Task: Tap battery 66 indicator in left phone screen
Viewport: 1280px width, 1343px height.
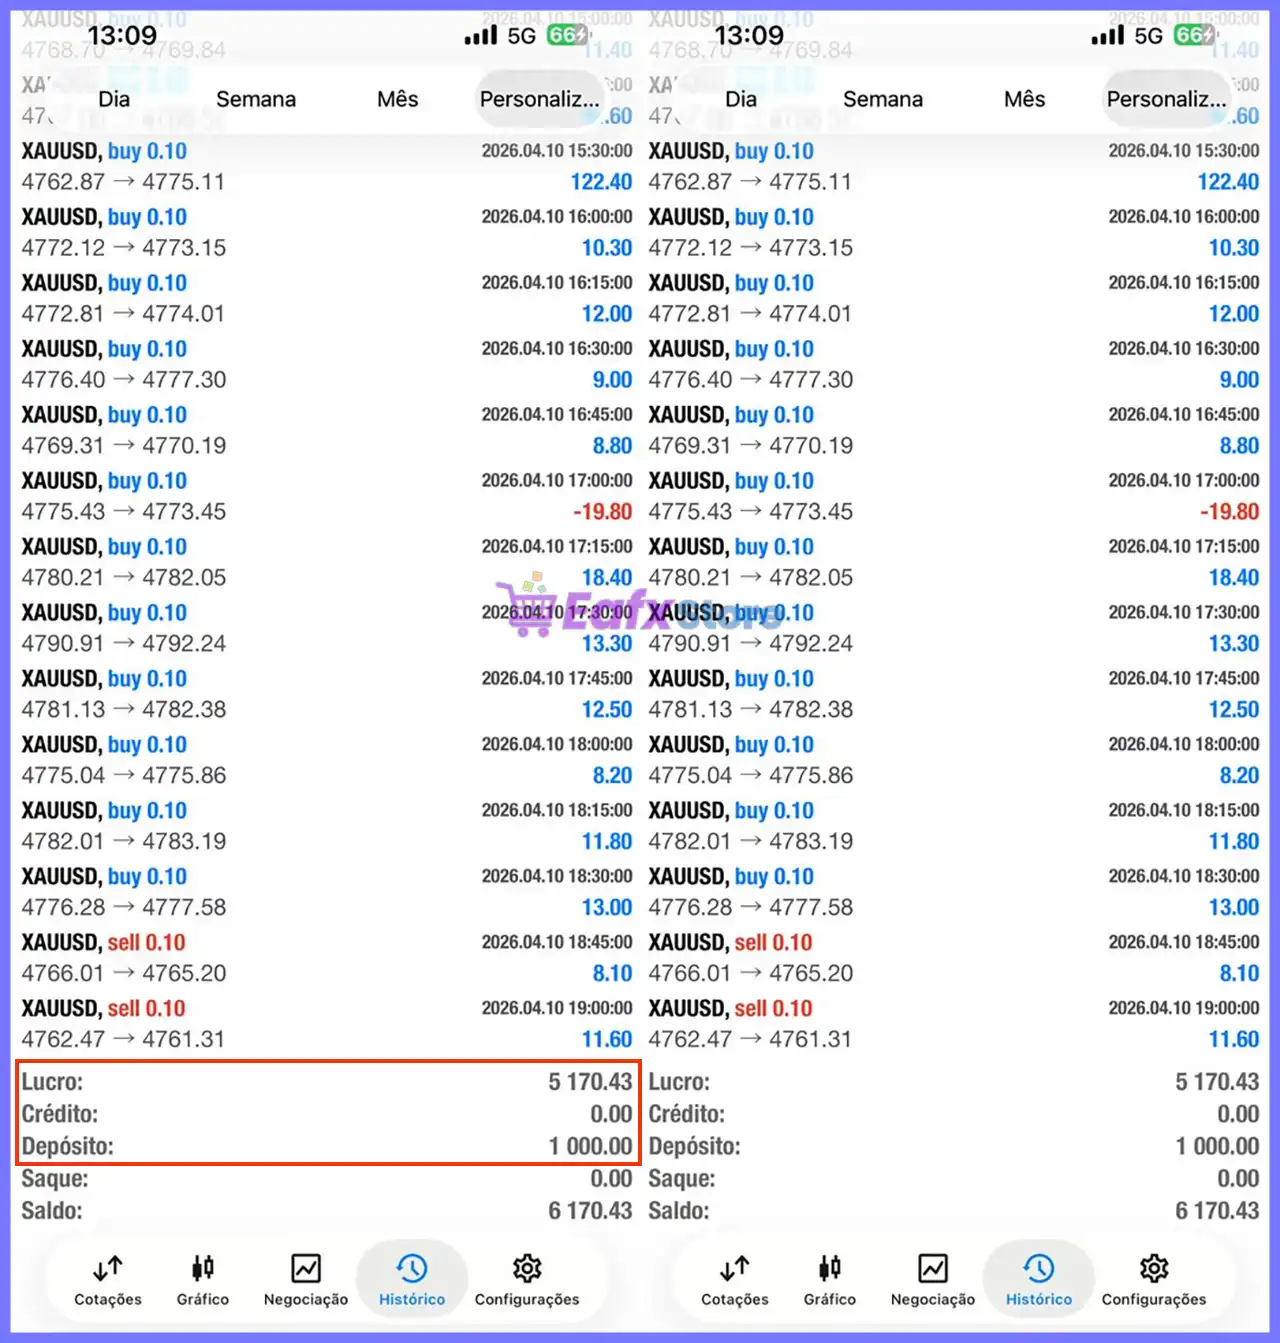Action: coord(567,35)
